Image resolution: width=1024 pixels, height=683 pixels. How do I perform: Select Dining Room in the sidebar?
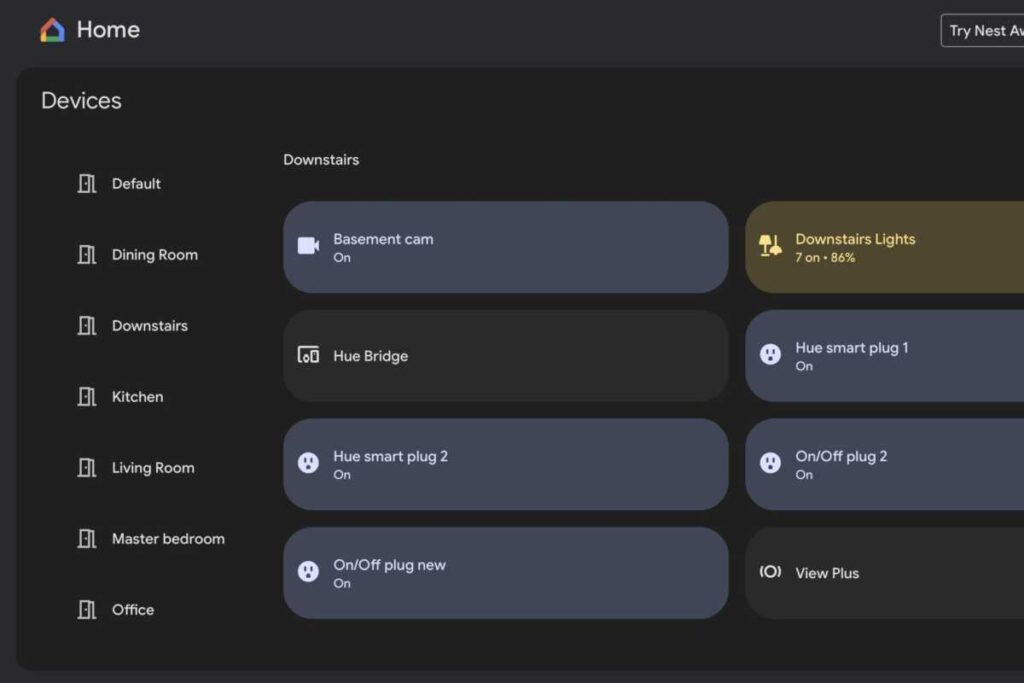point(154,255)
